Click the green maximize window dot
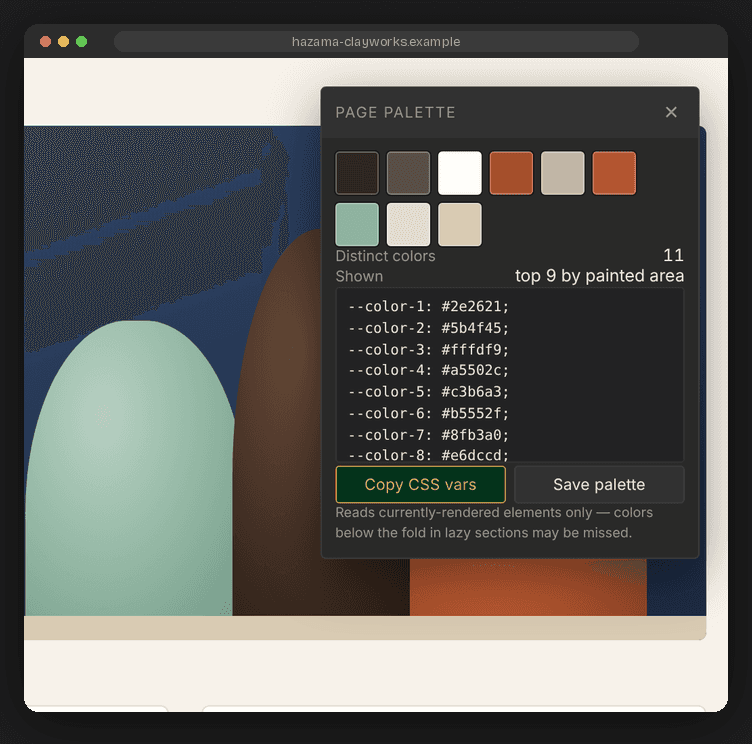This screenshot has height=744, width=752. [82, 42]
